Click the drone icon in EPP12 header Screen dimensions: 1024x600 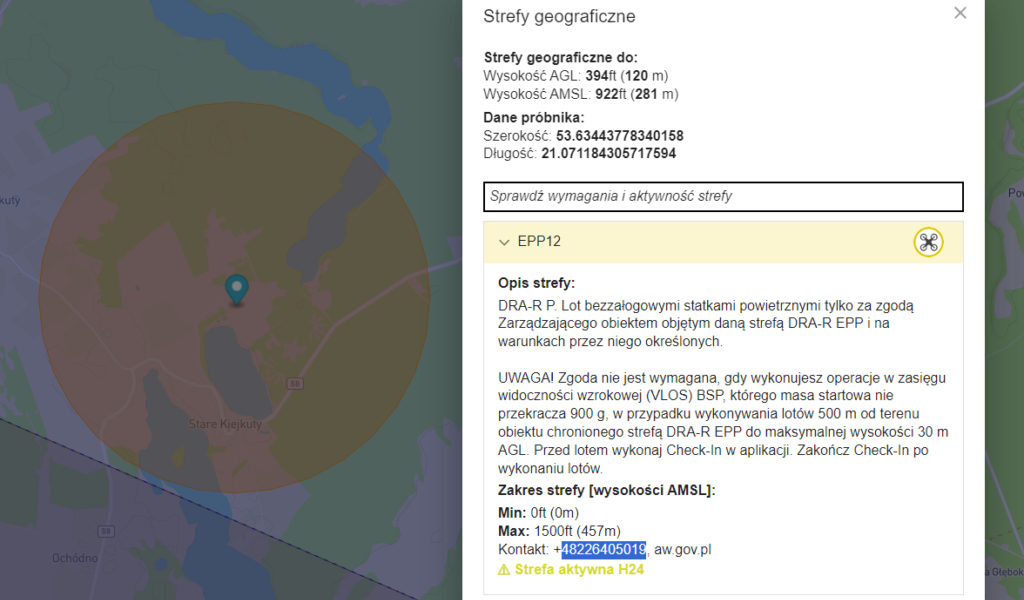(928, 242)
